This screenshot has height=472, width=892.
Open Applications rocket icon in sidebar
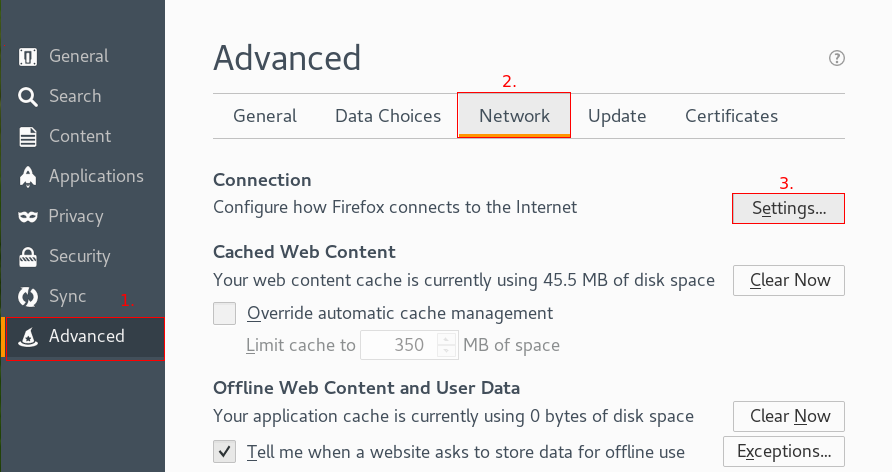click(x=29, y=177)
